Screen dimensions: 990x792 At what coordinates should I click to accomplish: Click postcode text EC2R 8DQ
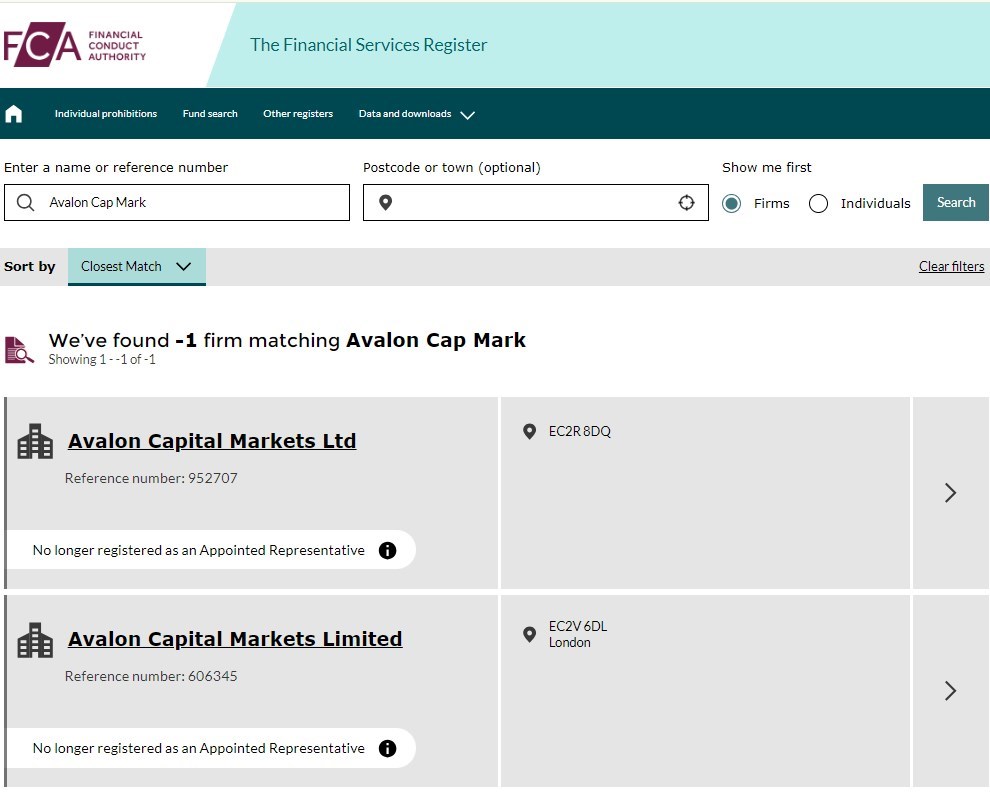pos(580,431)
